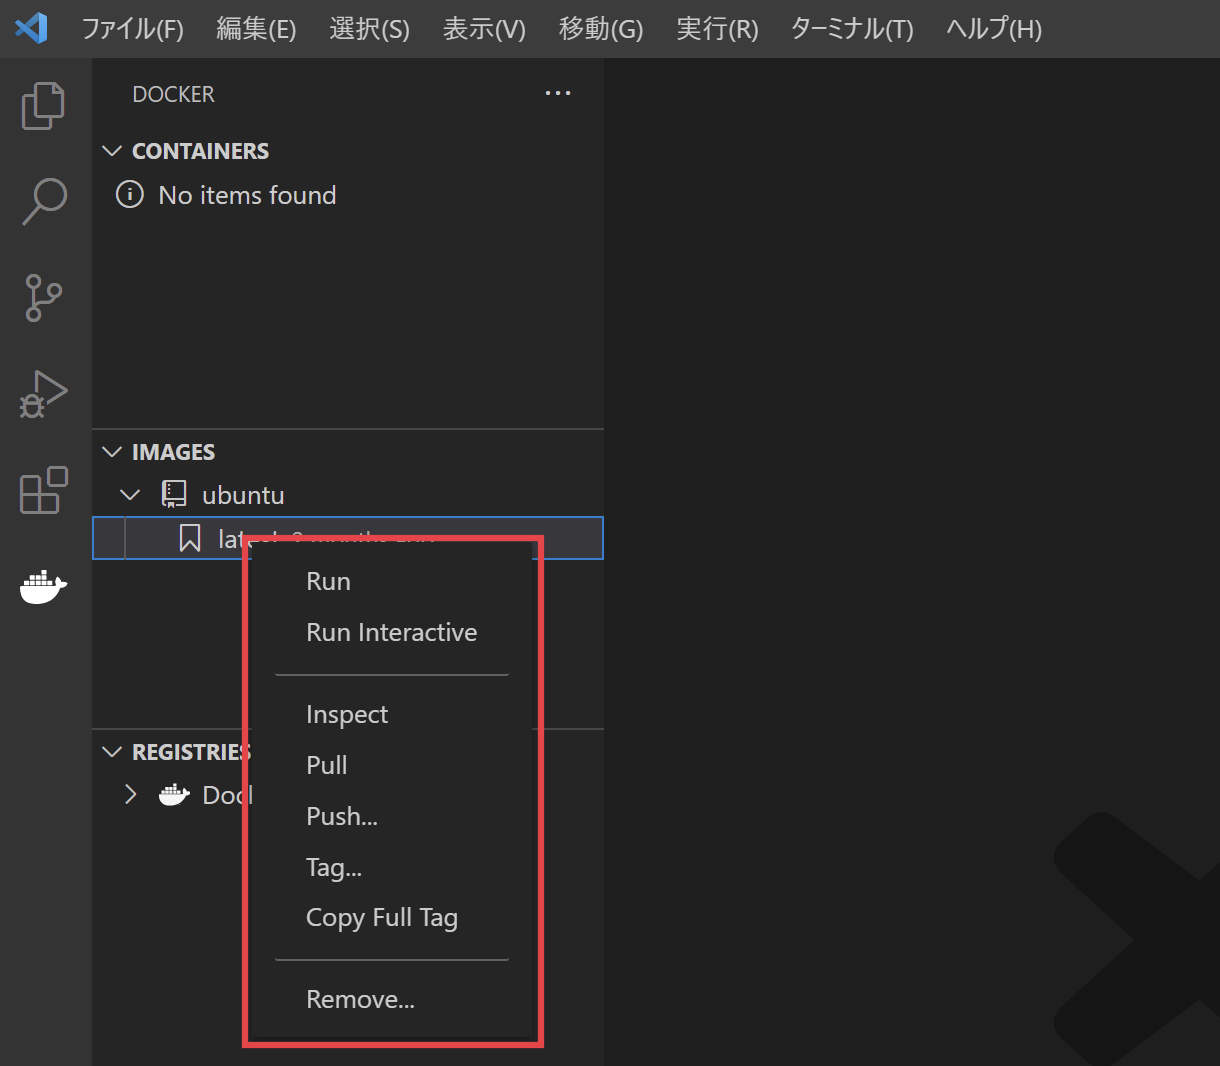Select the Docker whale activity bar icon
Viewport: 1220px width, 1066px height.
tap(43, 587)
